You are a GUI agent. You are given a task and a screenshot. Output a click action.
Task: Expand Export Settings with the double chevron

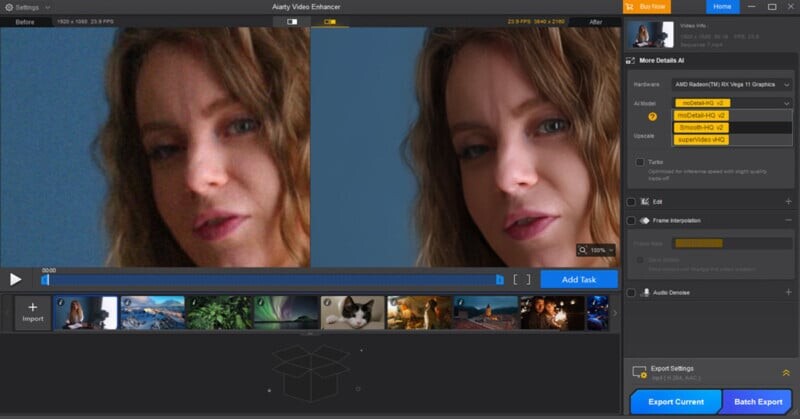(786, 372)
